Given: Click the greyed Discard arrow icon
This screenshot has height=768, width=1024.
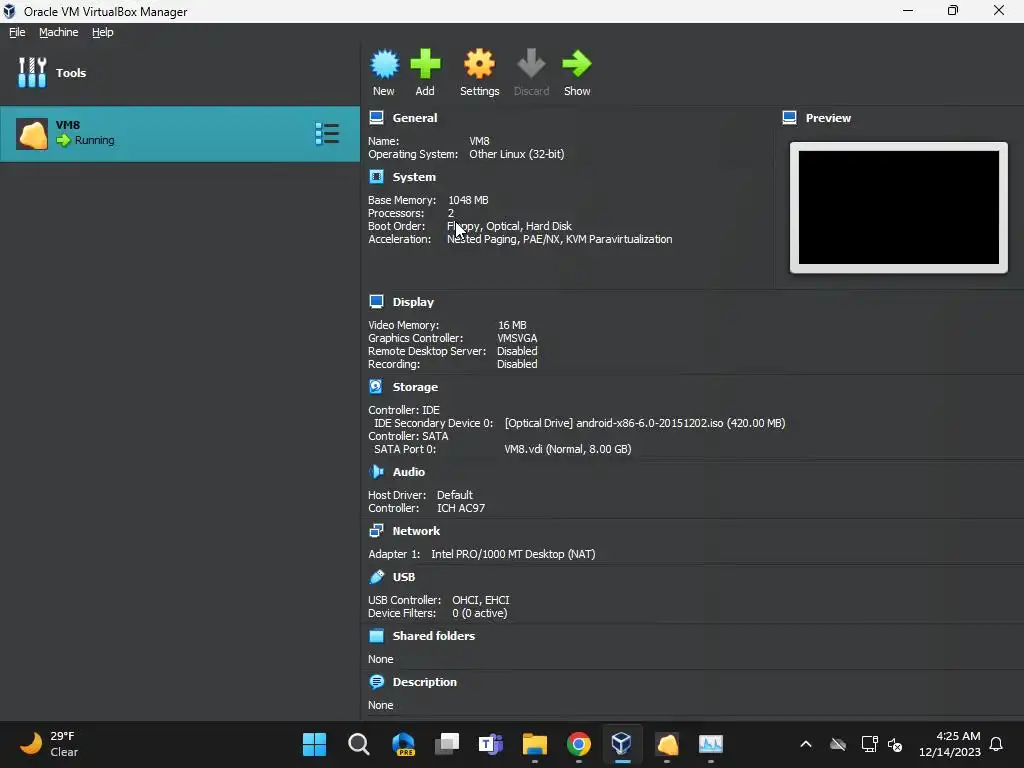Looking at the screenshot, I should click(x=531, y=64).
